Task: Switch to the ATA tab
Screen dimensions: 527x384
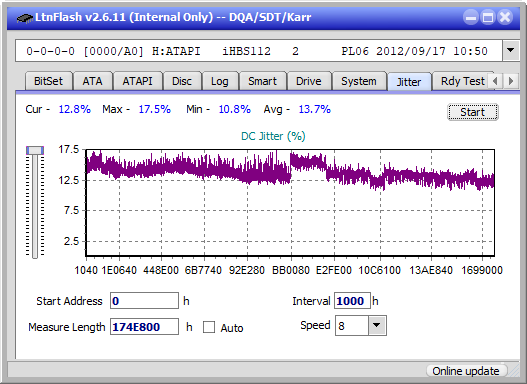Action: [92, 81]
